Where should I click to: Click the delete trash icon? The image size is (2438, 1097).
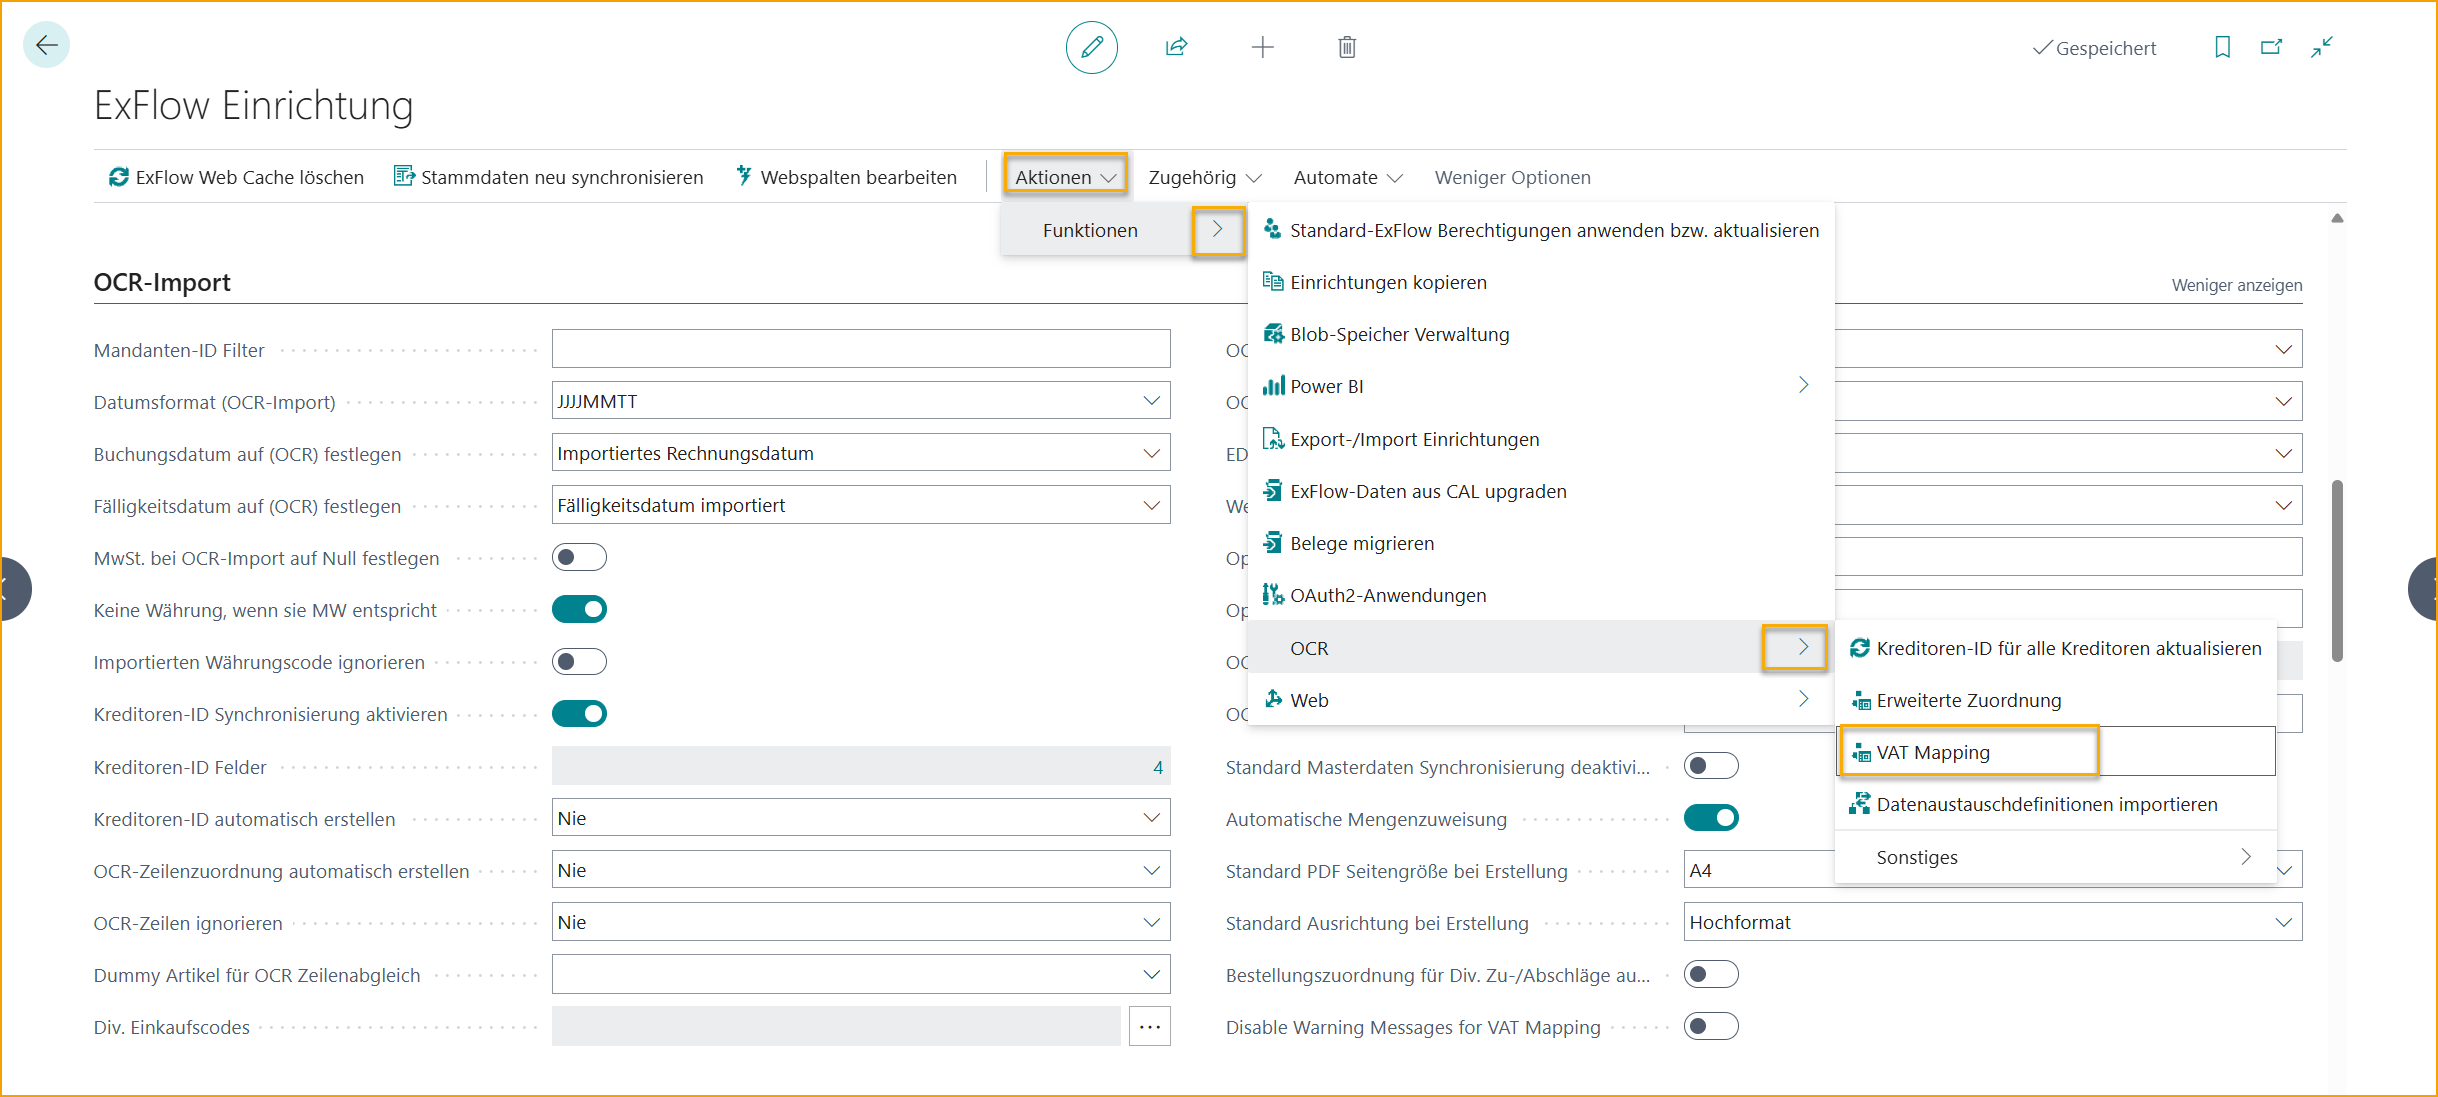click(1347, 47)
